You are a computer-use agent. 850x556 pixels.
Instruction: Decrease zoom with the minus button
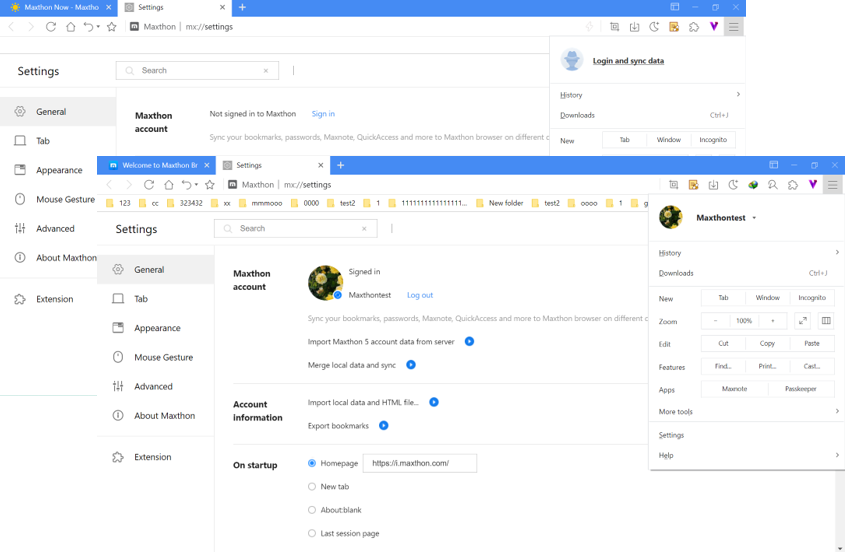[x=716, y=321]
